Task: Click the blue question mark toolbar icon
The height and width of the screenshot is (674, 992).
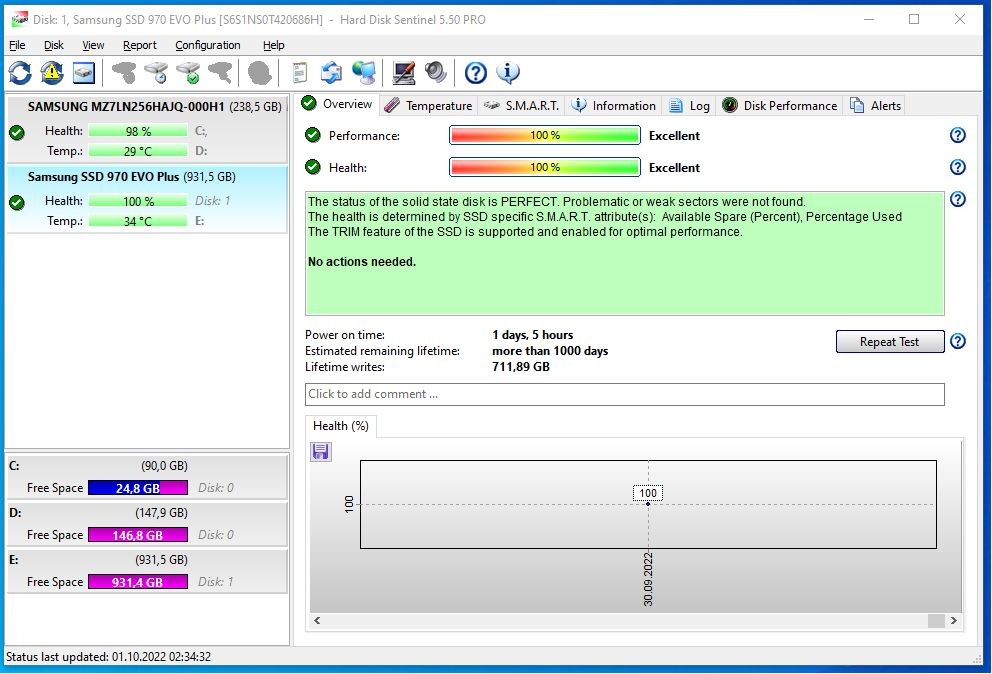Action: 475,73
